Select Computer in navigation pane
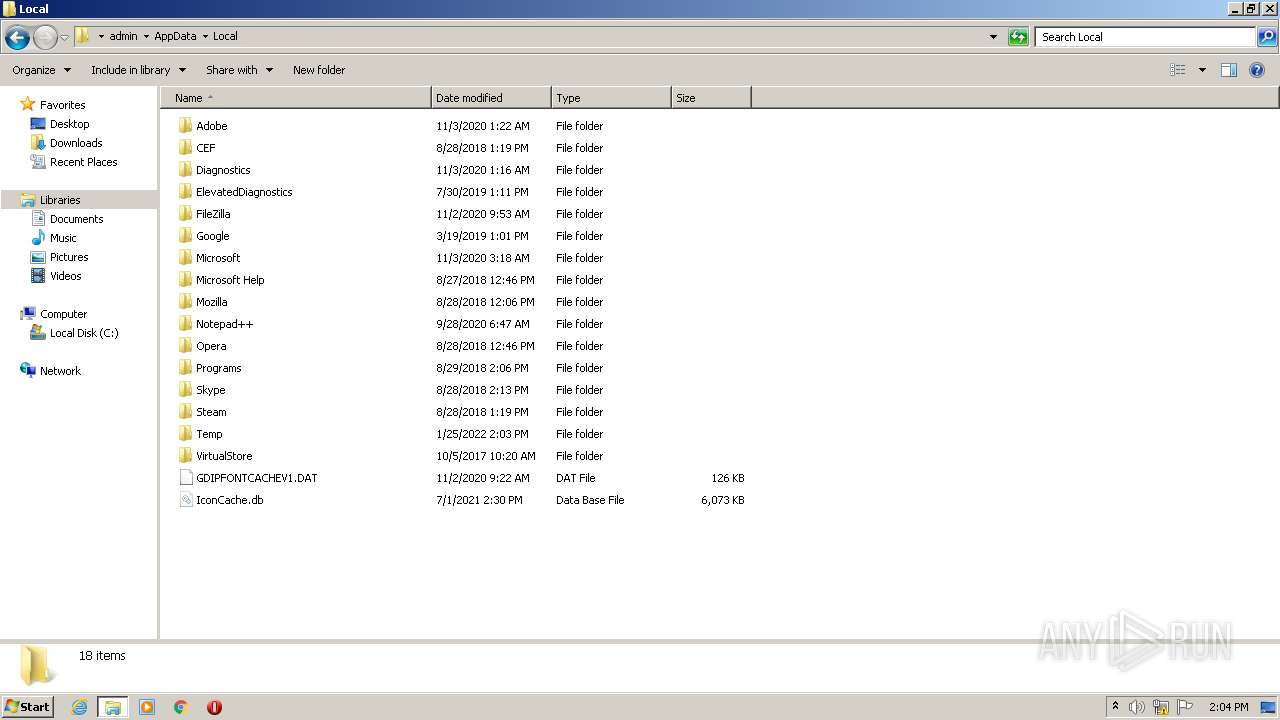 (x=63, y=314)
